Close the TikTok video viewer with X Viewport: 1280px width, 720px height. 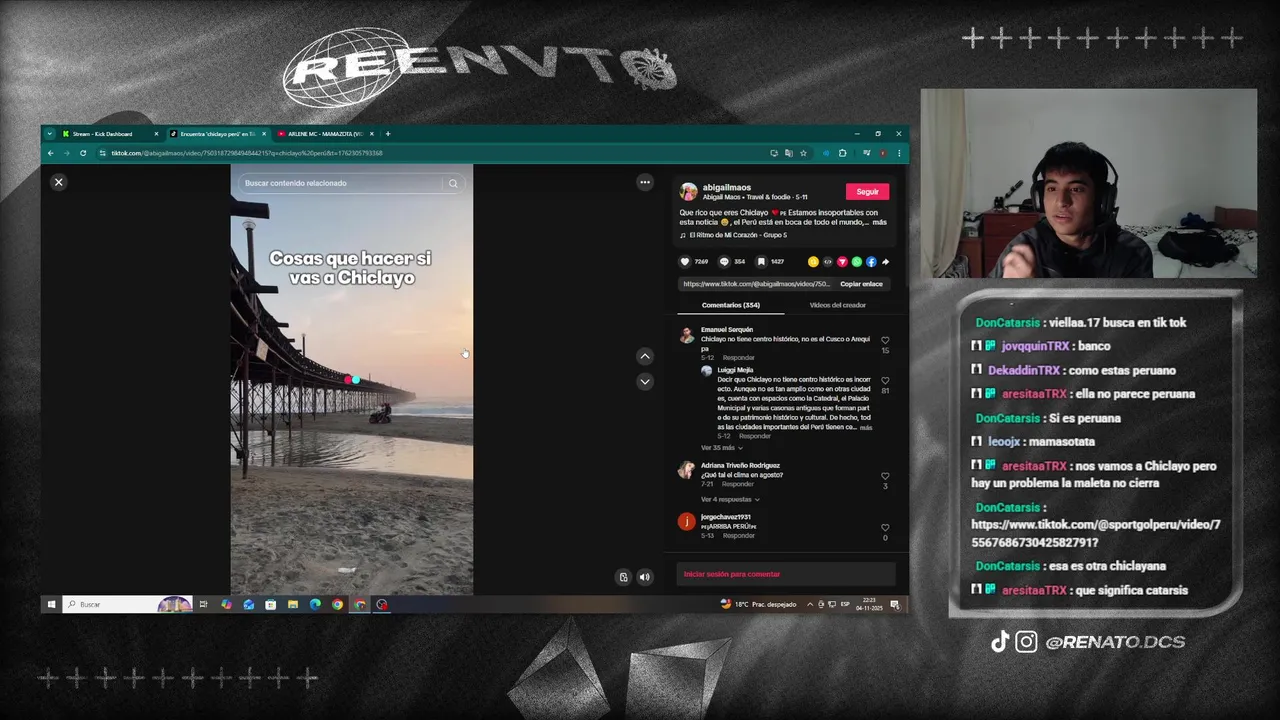(58, 182)
